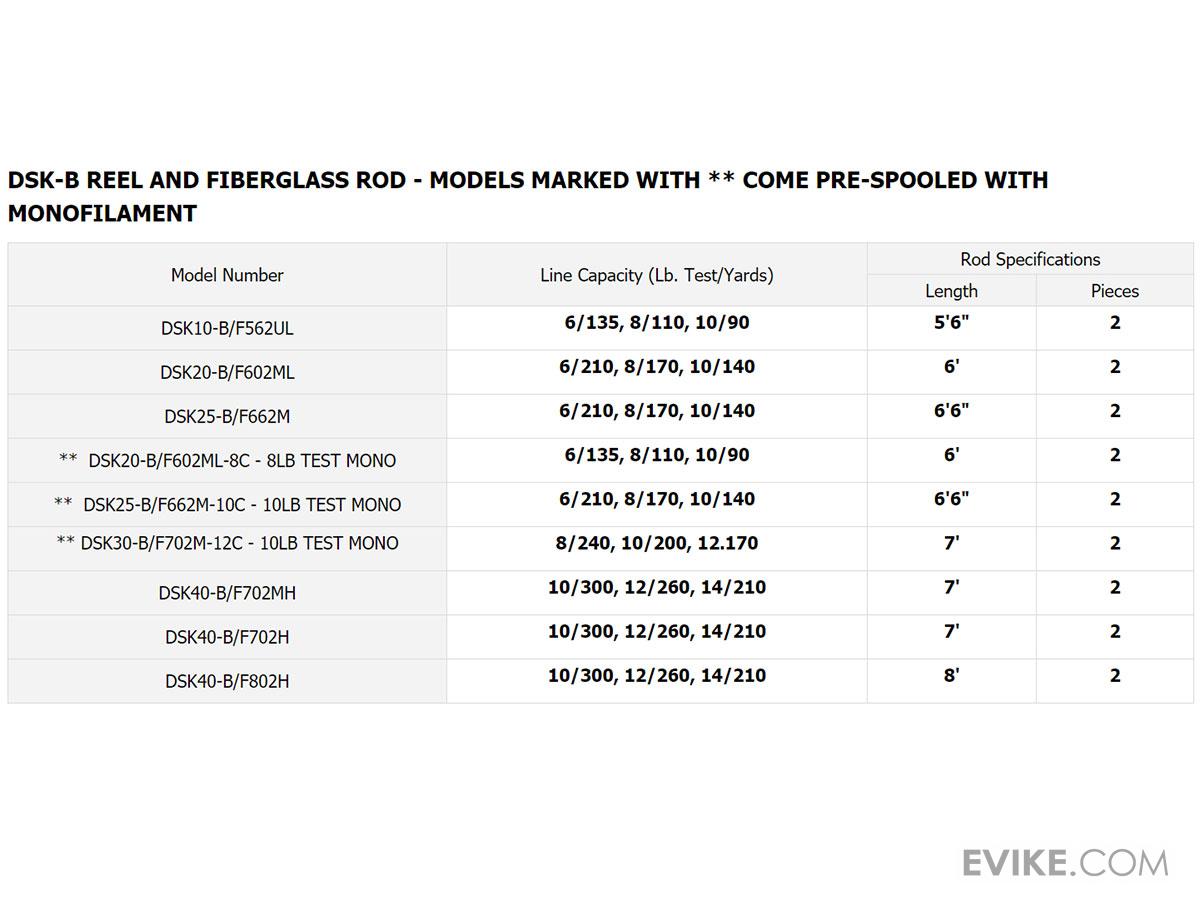Select the DSK25-B/F662M model cell
Screen dimensions: 1200x900
click(x=227, y=416)
